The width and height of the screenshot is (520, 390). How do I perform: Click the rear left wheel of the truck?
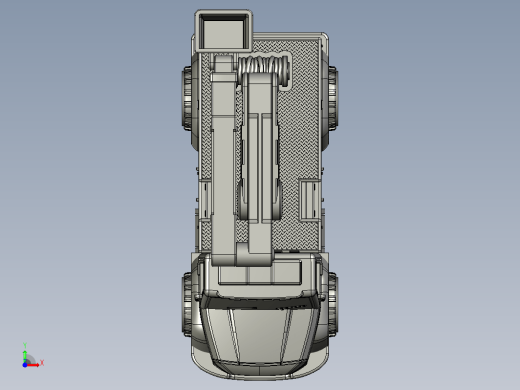[x=187, y=99]
